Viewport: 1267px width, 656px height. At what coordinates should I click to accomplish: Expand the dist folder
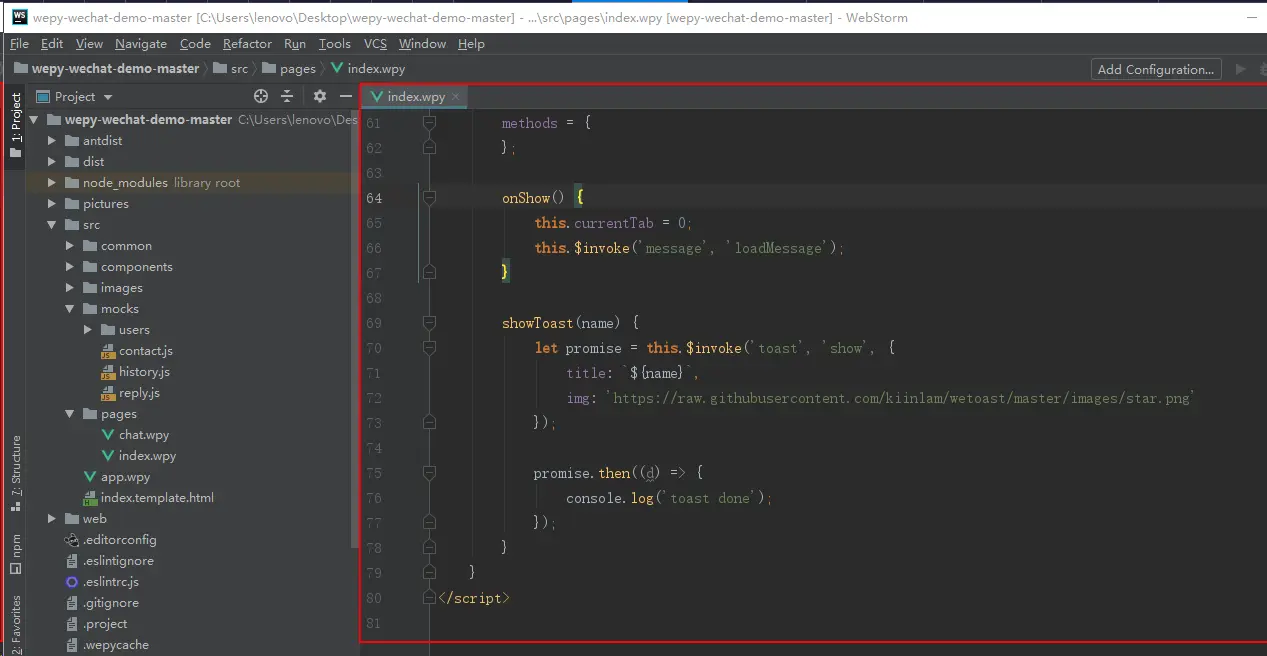click(x=52, y=161)
